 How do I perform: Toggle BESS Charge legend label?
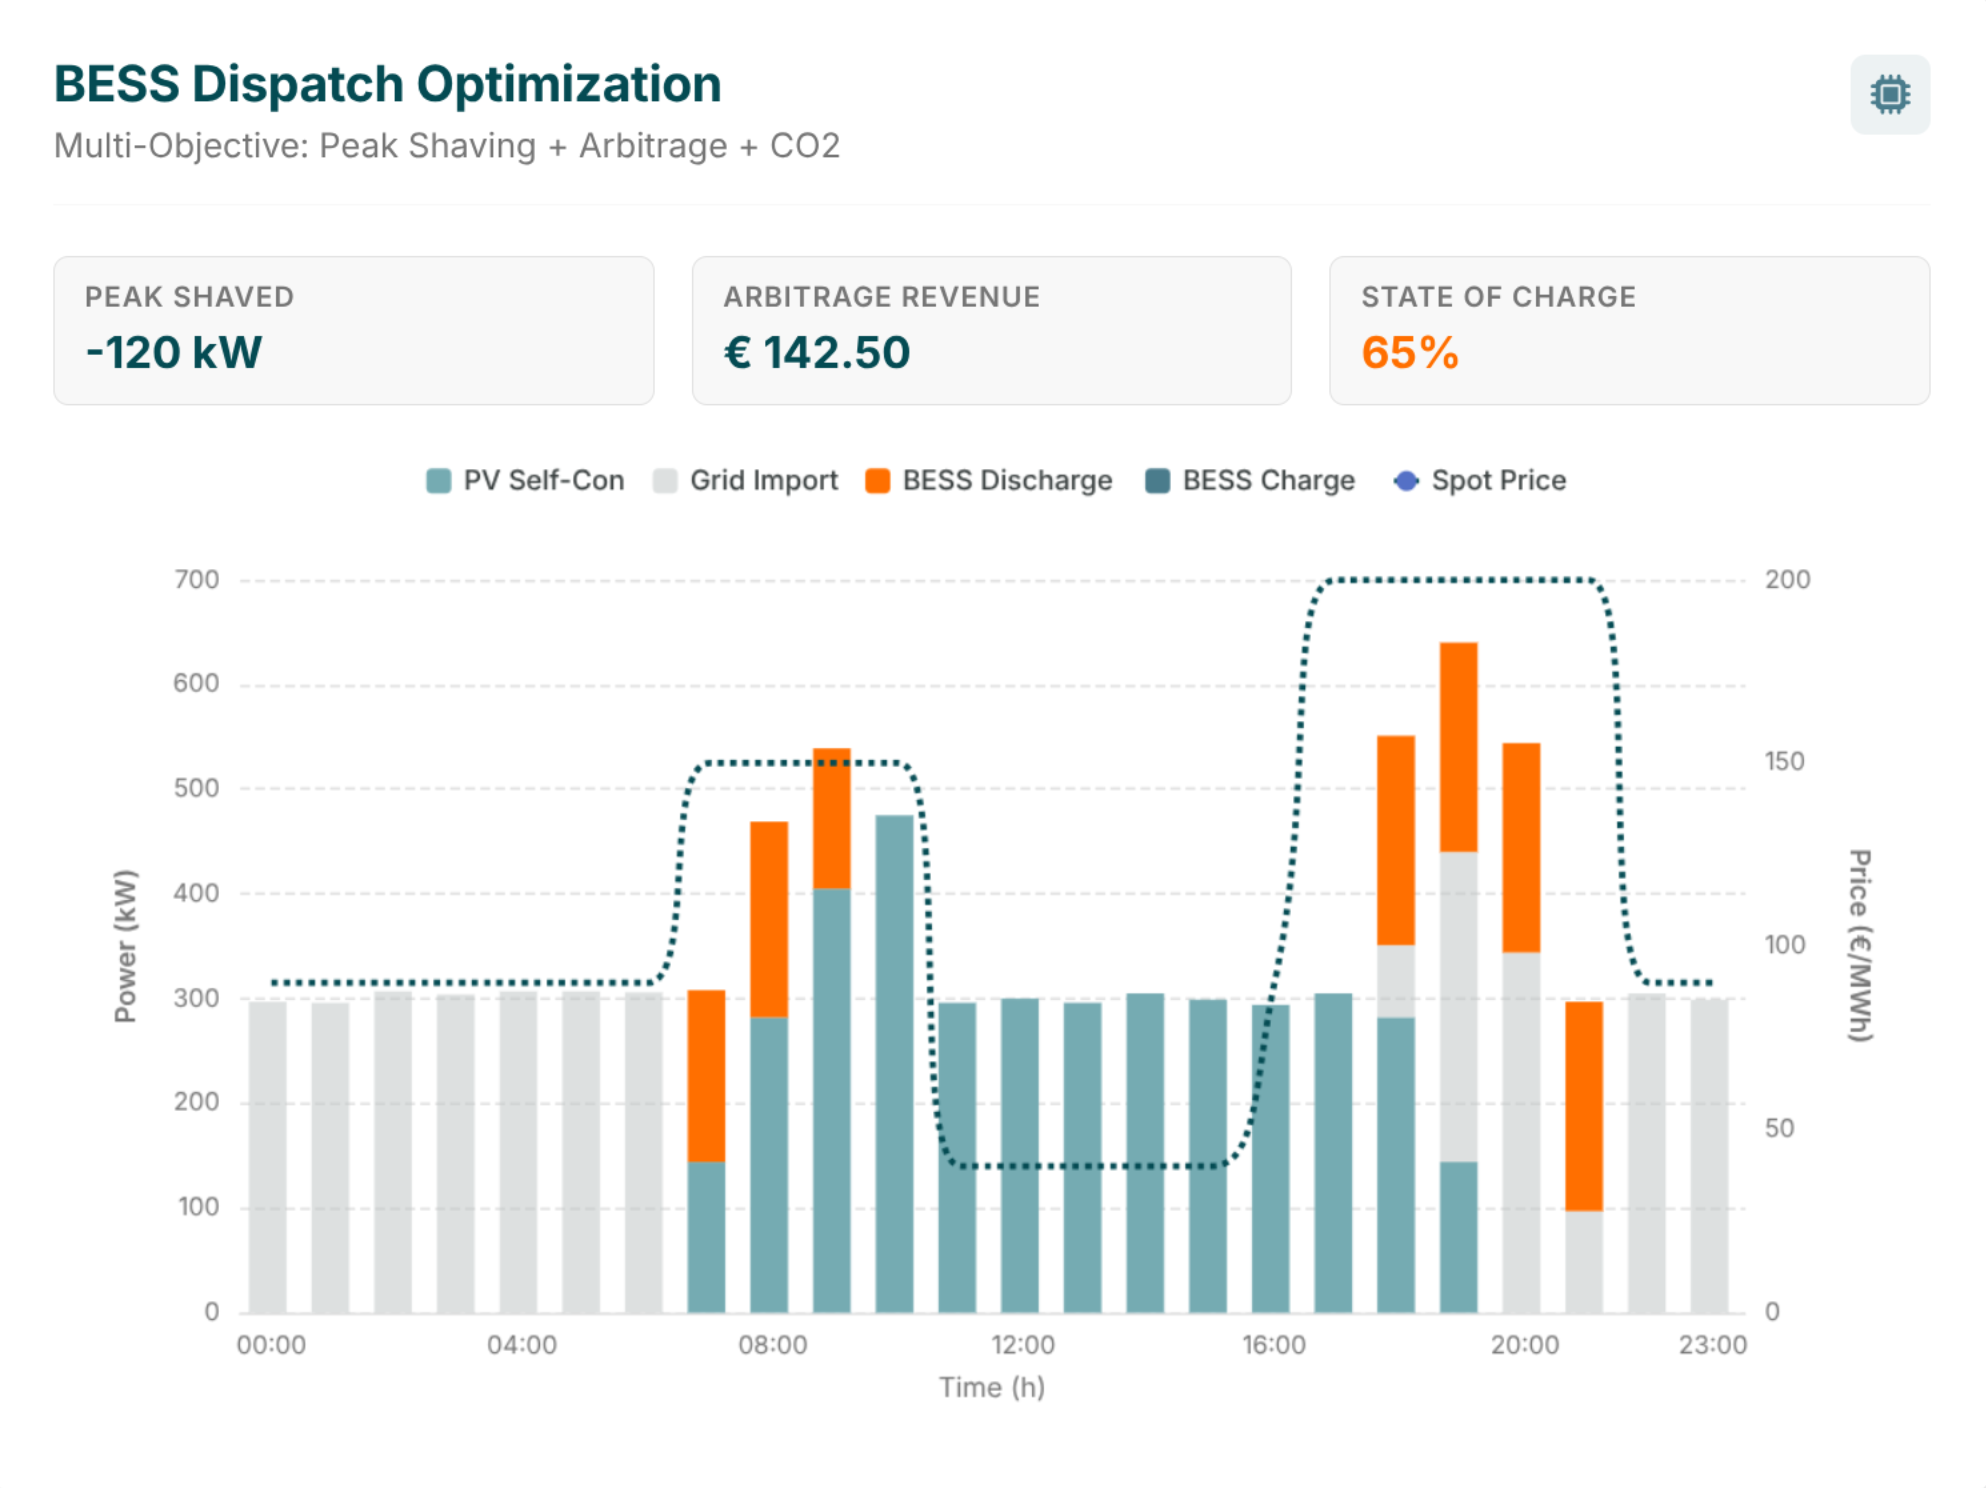1268,481
